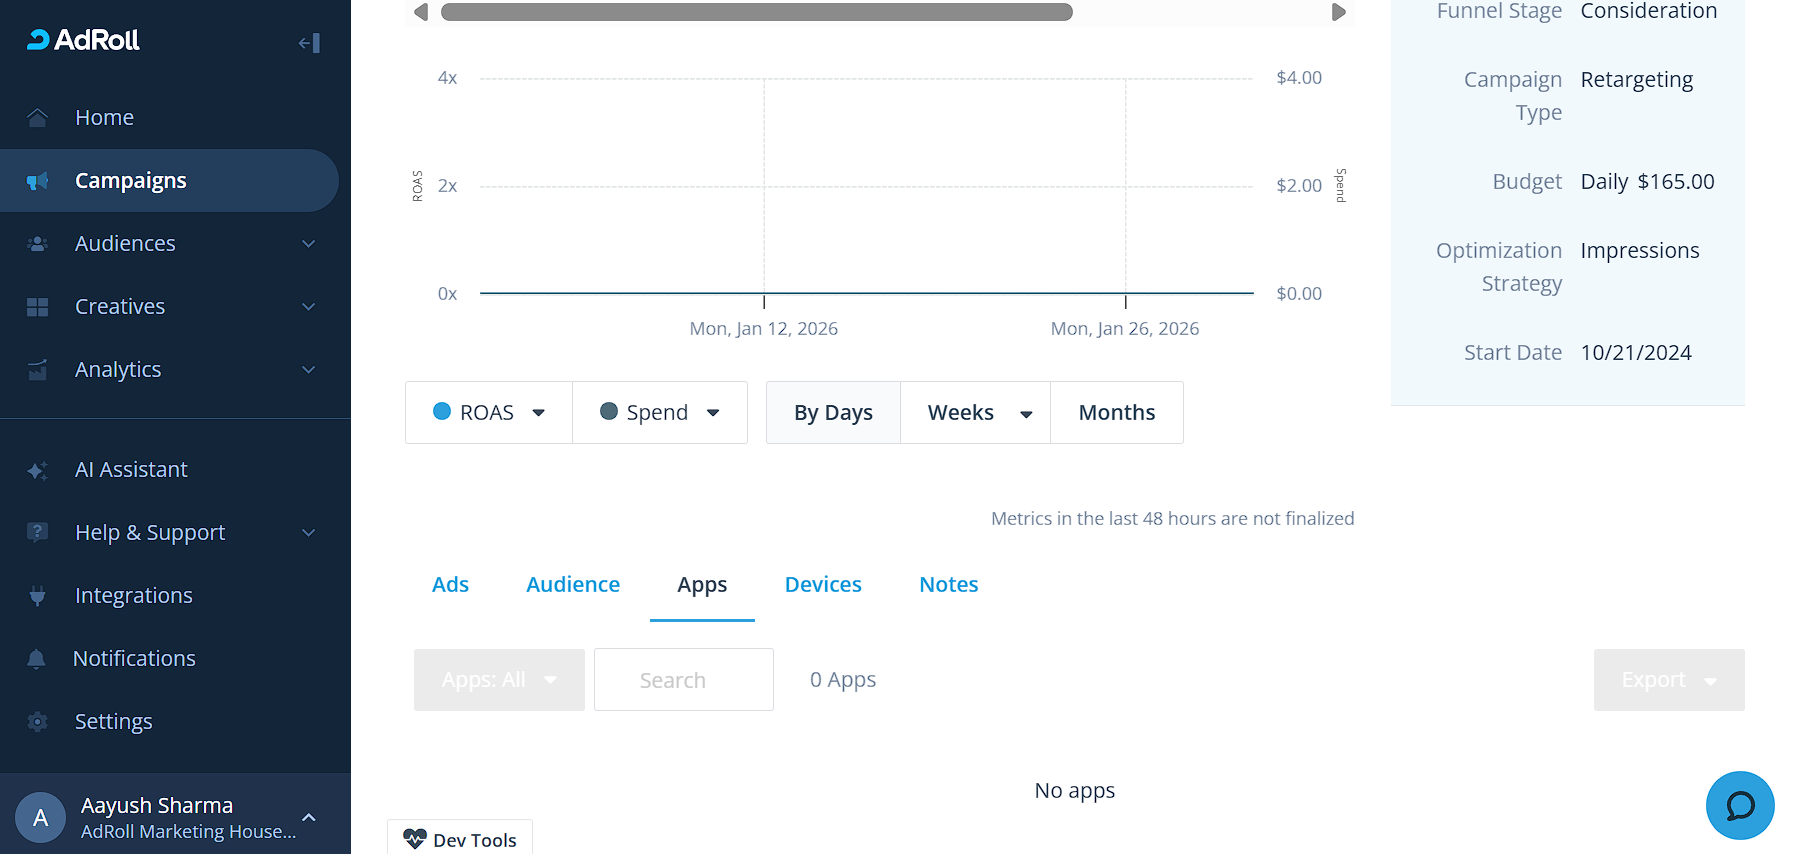Click the Campaigns megaphone icon
The image size is (1796, 854).
(x=38, y=181)
